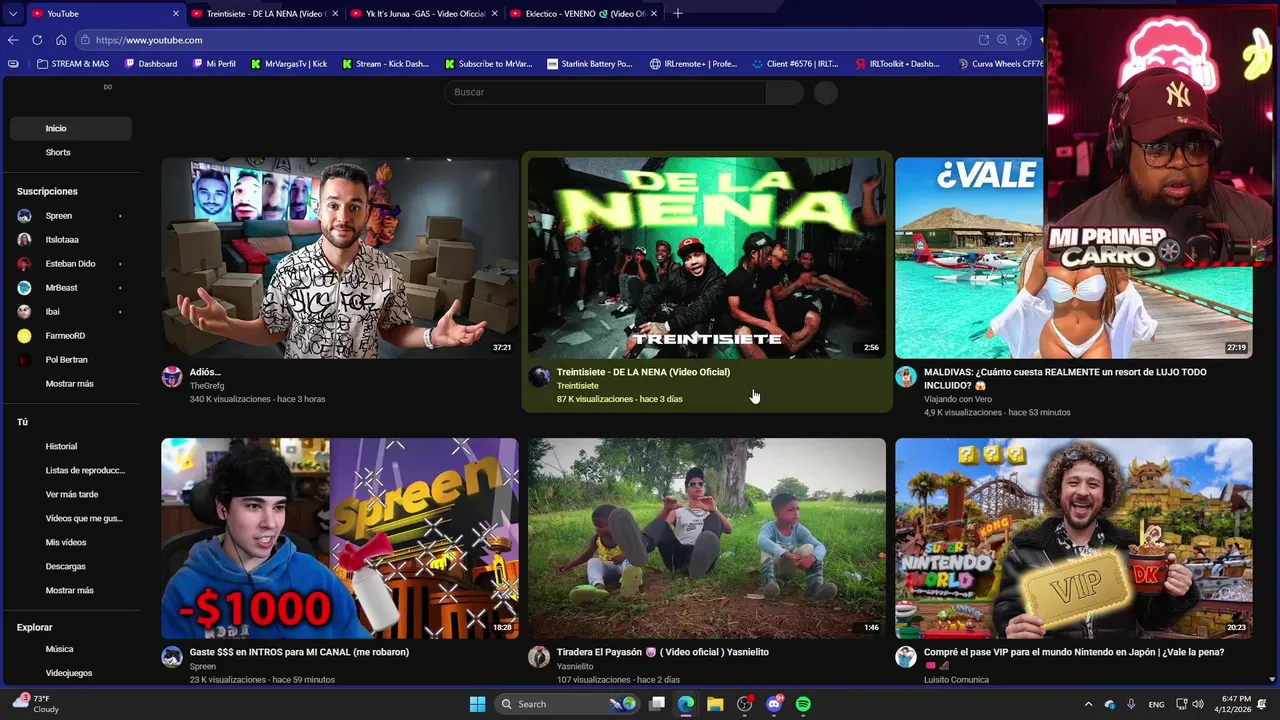Play Spreen's -$1000 video thumbnail

[x=340, y=538]
